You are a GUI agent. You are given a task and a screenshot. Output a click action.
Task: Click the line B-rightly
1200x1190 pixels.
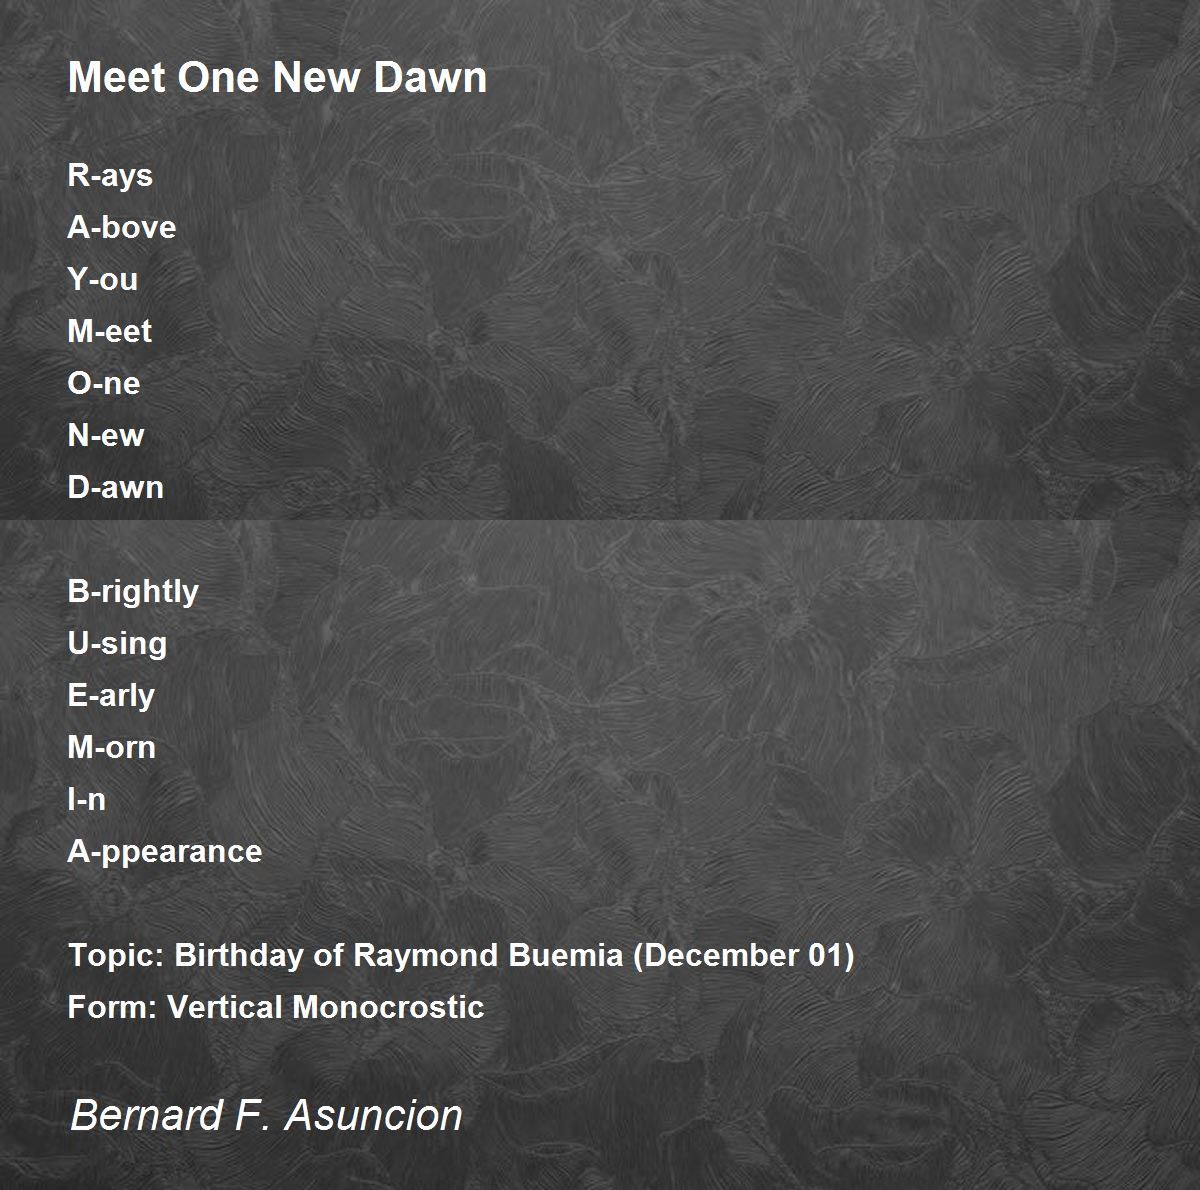(133, 592)
